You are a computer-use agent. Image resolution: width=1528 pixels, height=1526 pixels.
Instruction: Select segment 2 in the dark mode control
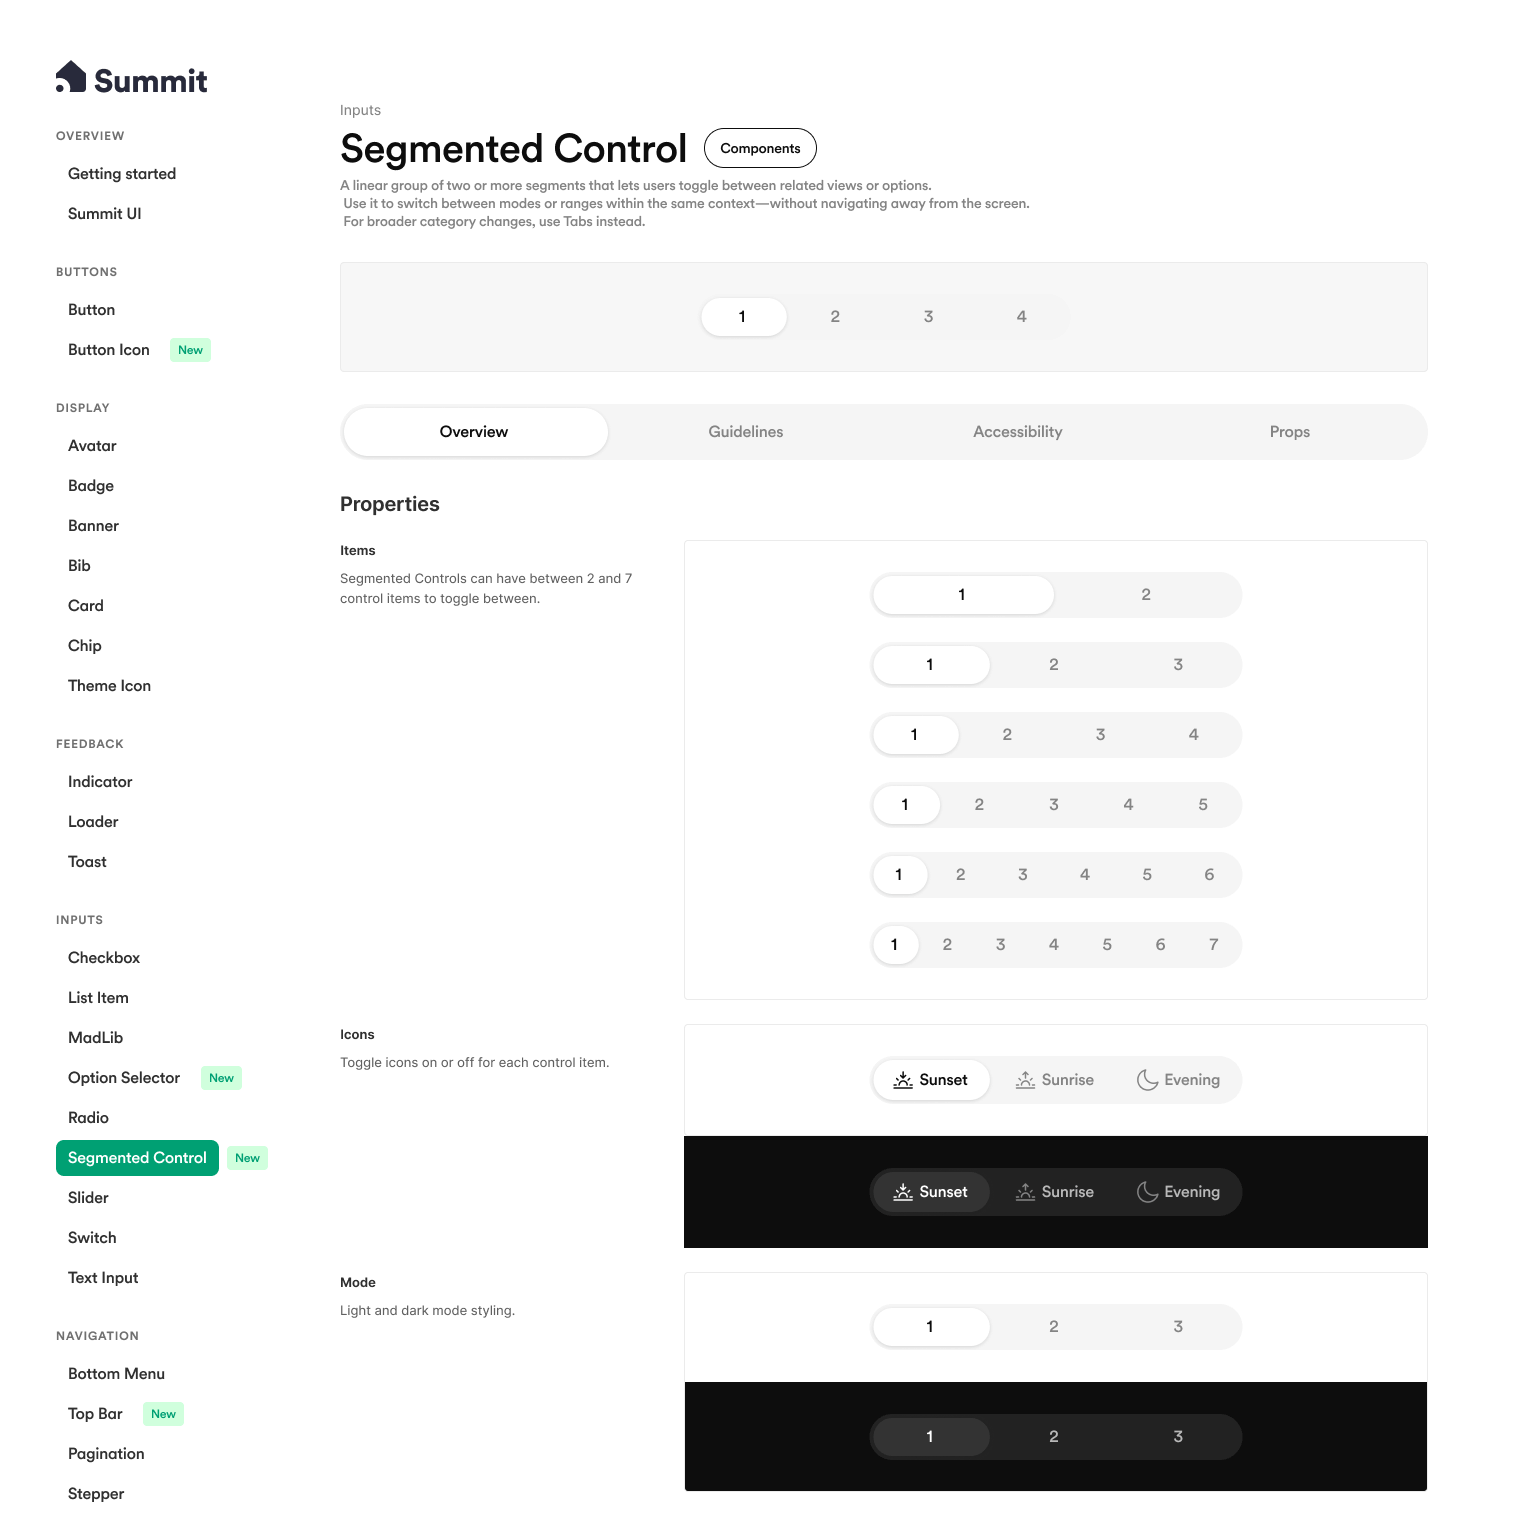click(1054, 1437)
